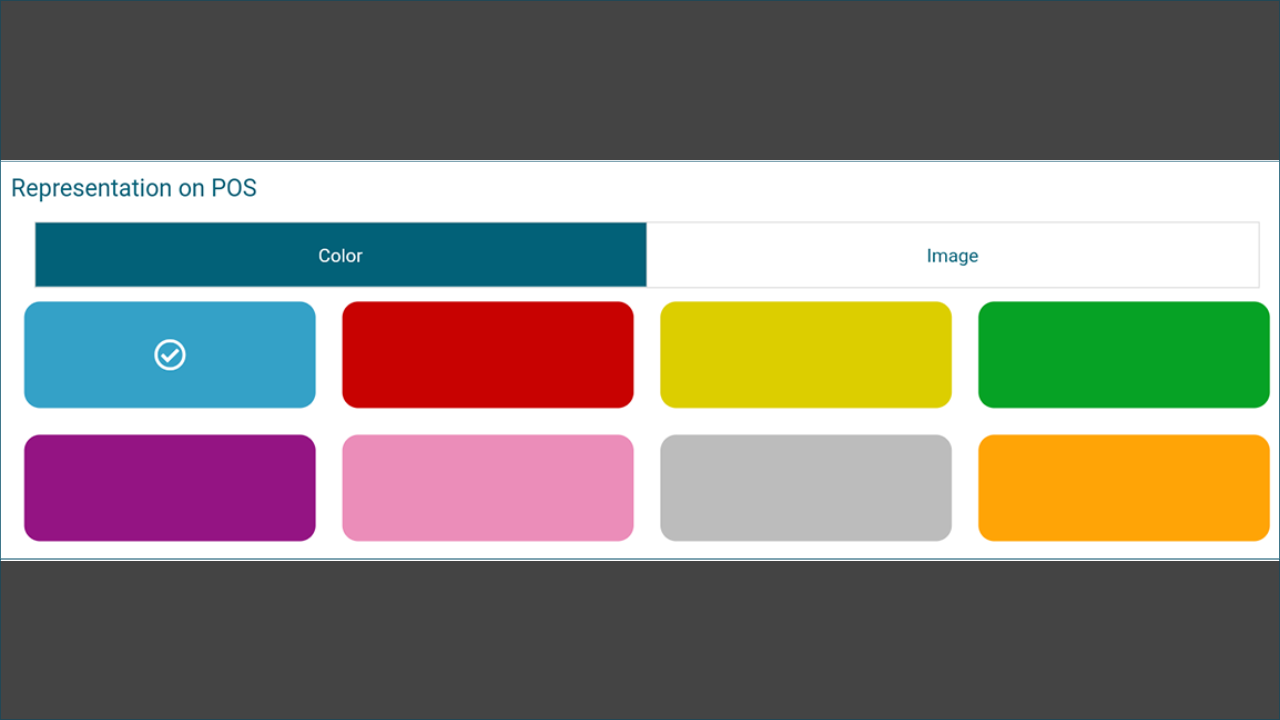Viewport: 1280px width, 720px height.
Task: Switch to the Image tab
Action: pyautogui.click(x=952, y=255)
